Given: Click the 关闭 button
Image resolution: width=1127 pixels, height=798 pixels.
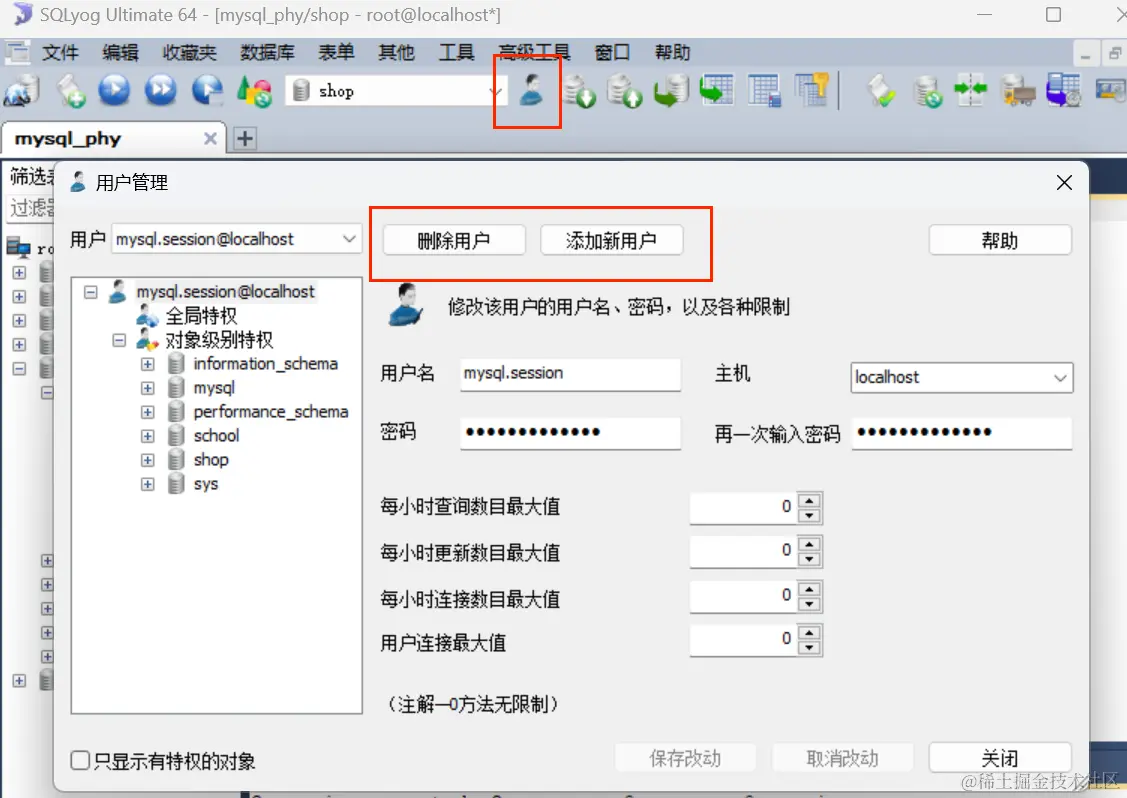Looking at the screenshot, I should (x=1000, y=758).
